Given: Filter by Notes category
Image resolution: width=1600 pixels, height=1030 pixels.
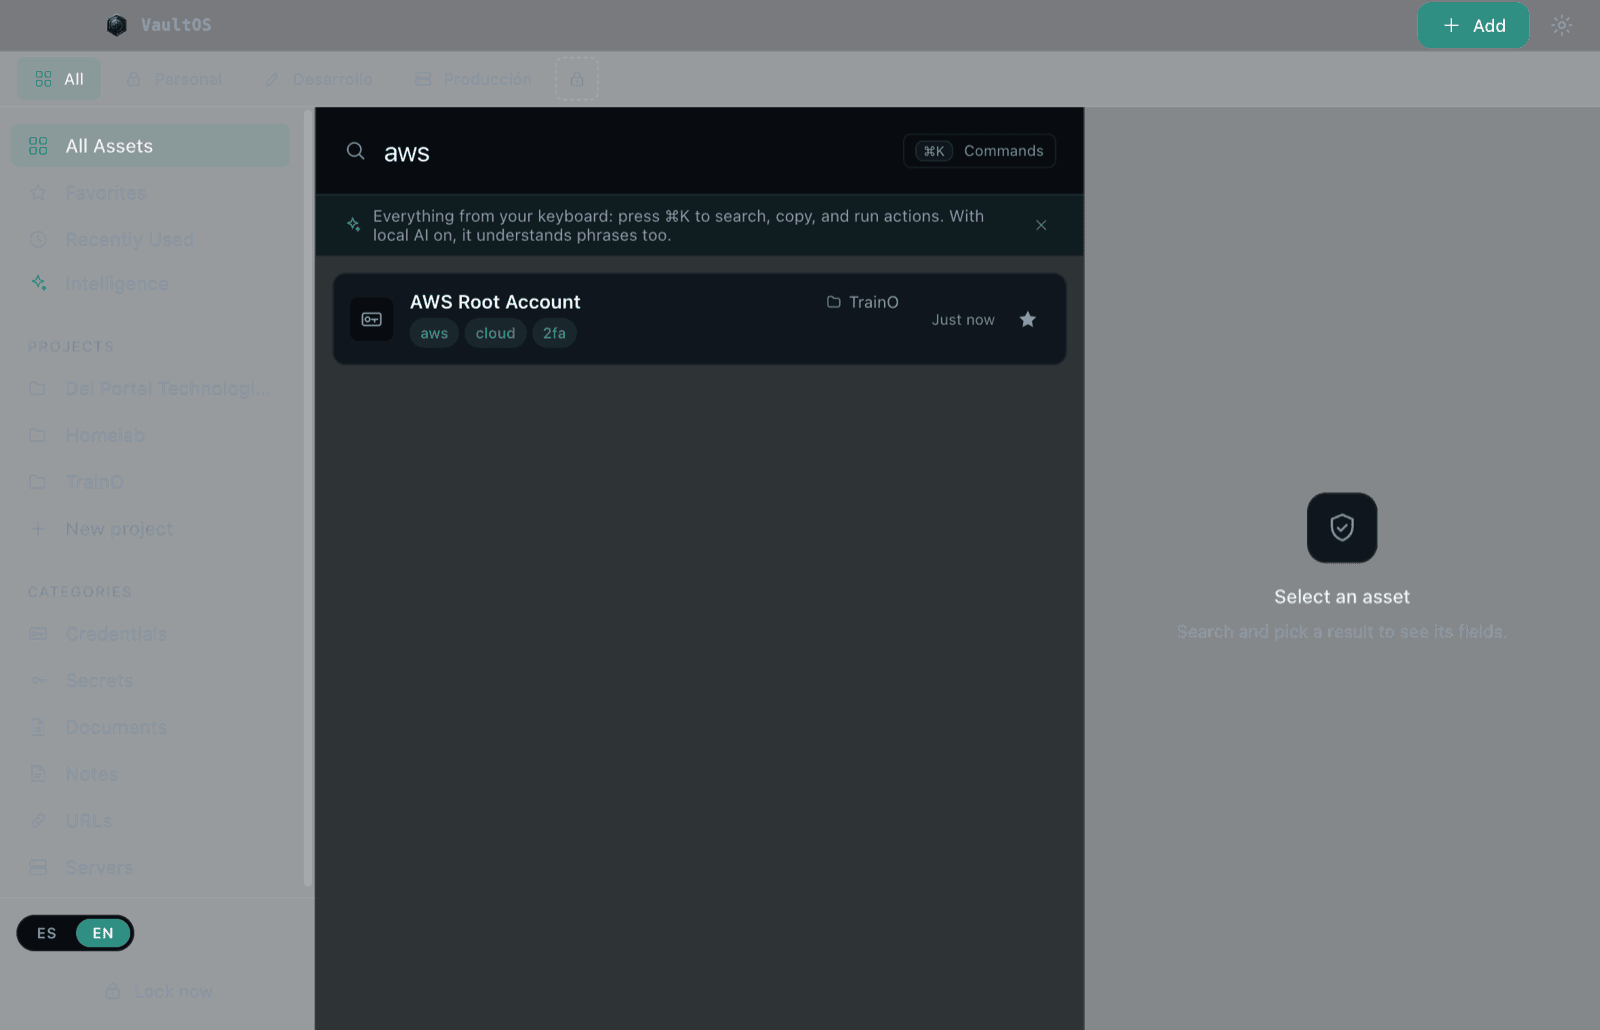Looking at the screenshot, I should coord(150,774).
